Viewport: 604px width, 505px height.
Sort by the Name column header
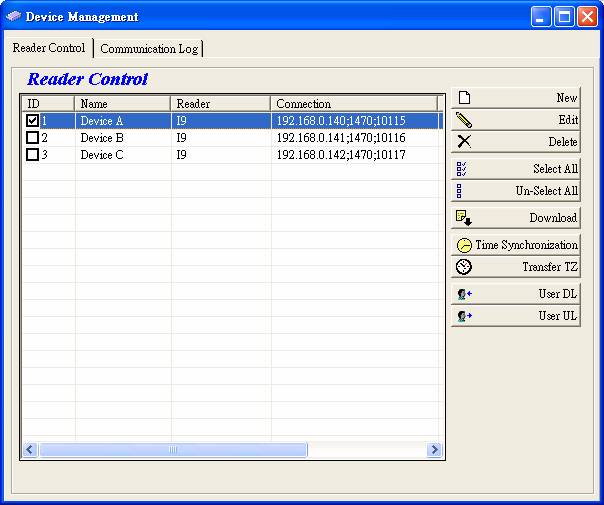(122, 104)
